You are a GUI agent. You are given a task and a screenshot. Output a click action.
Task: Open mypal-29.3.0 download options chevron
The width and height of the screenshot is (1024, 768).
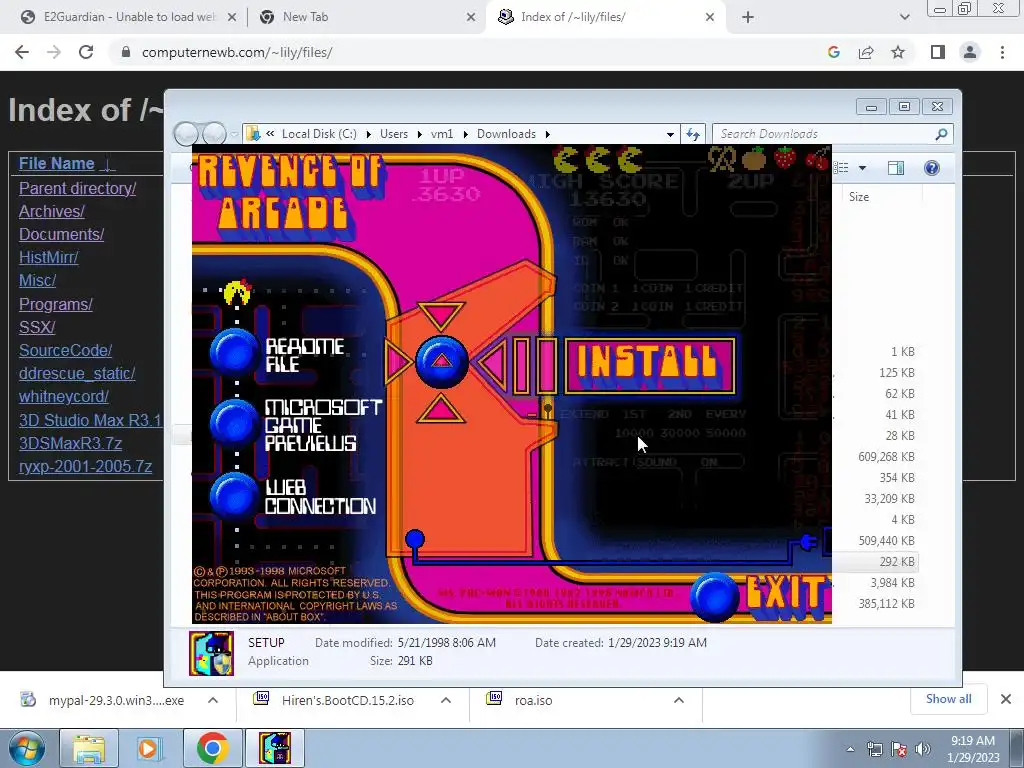click(213, 700)
